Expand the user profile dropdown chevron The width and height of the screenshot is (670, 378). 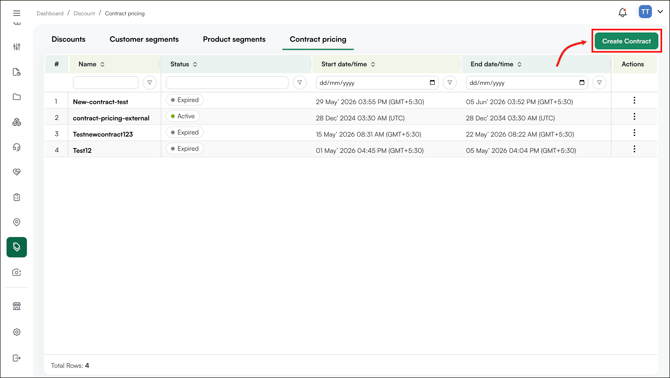pyautogui.click(x=660, y=12)
